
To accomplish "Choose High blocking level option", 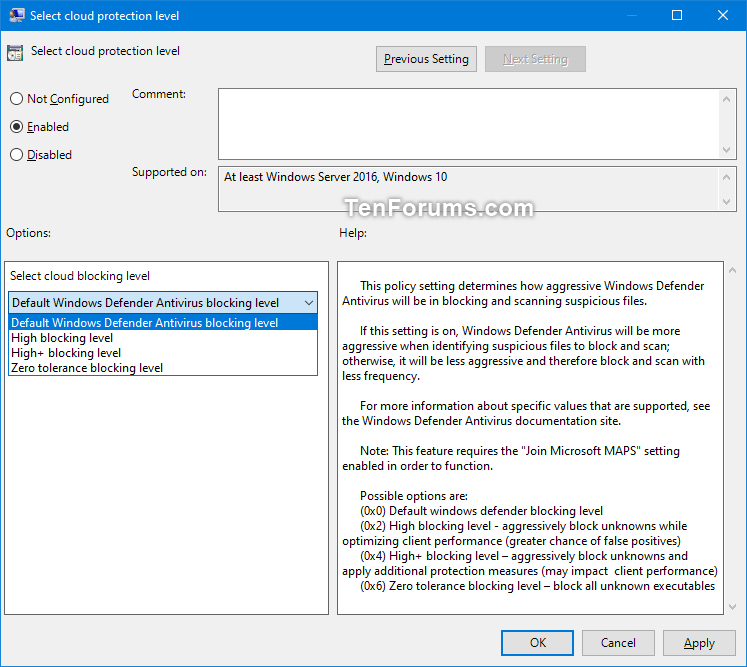I will [163, 338].
